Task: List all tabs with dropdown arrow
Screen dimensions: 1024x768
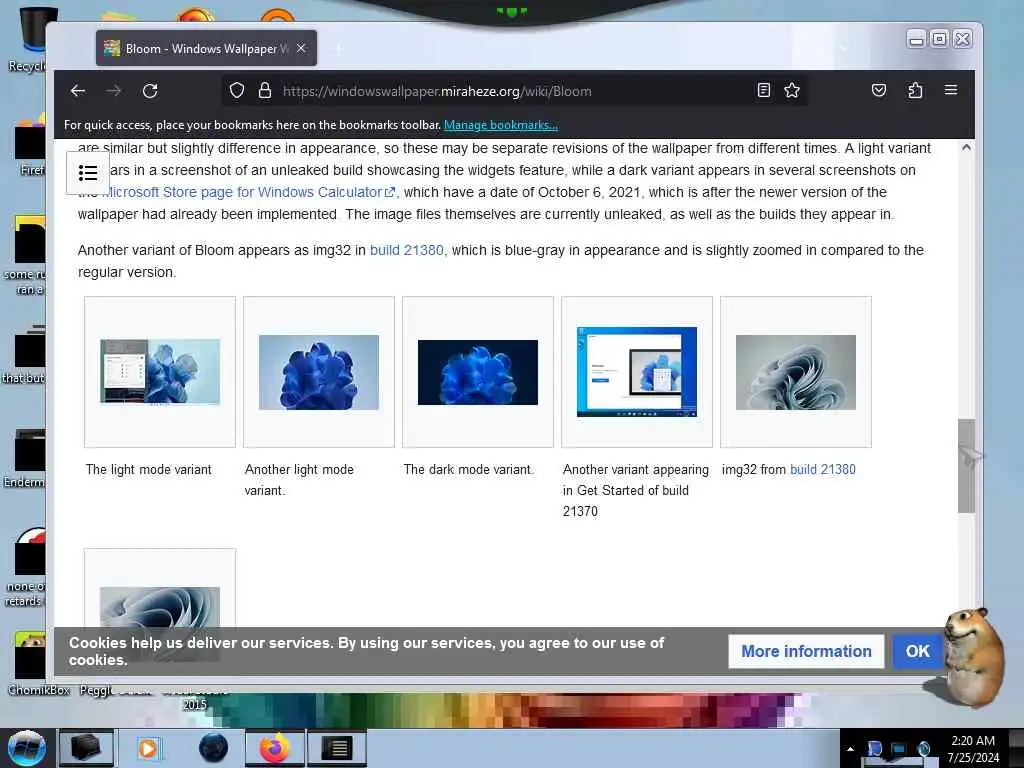Action: click(843, 48)
